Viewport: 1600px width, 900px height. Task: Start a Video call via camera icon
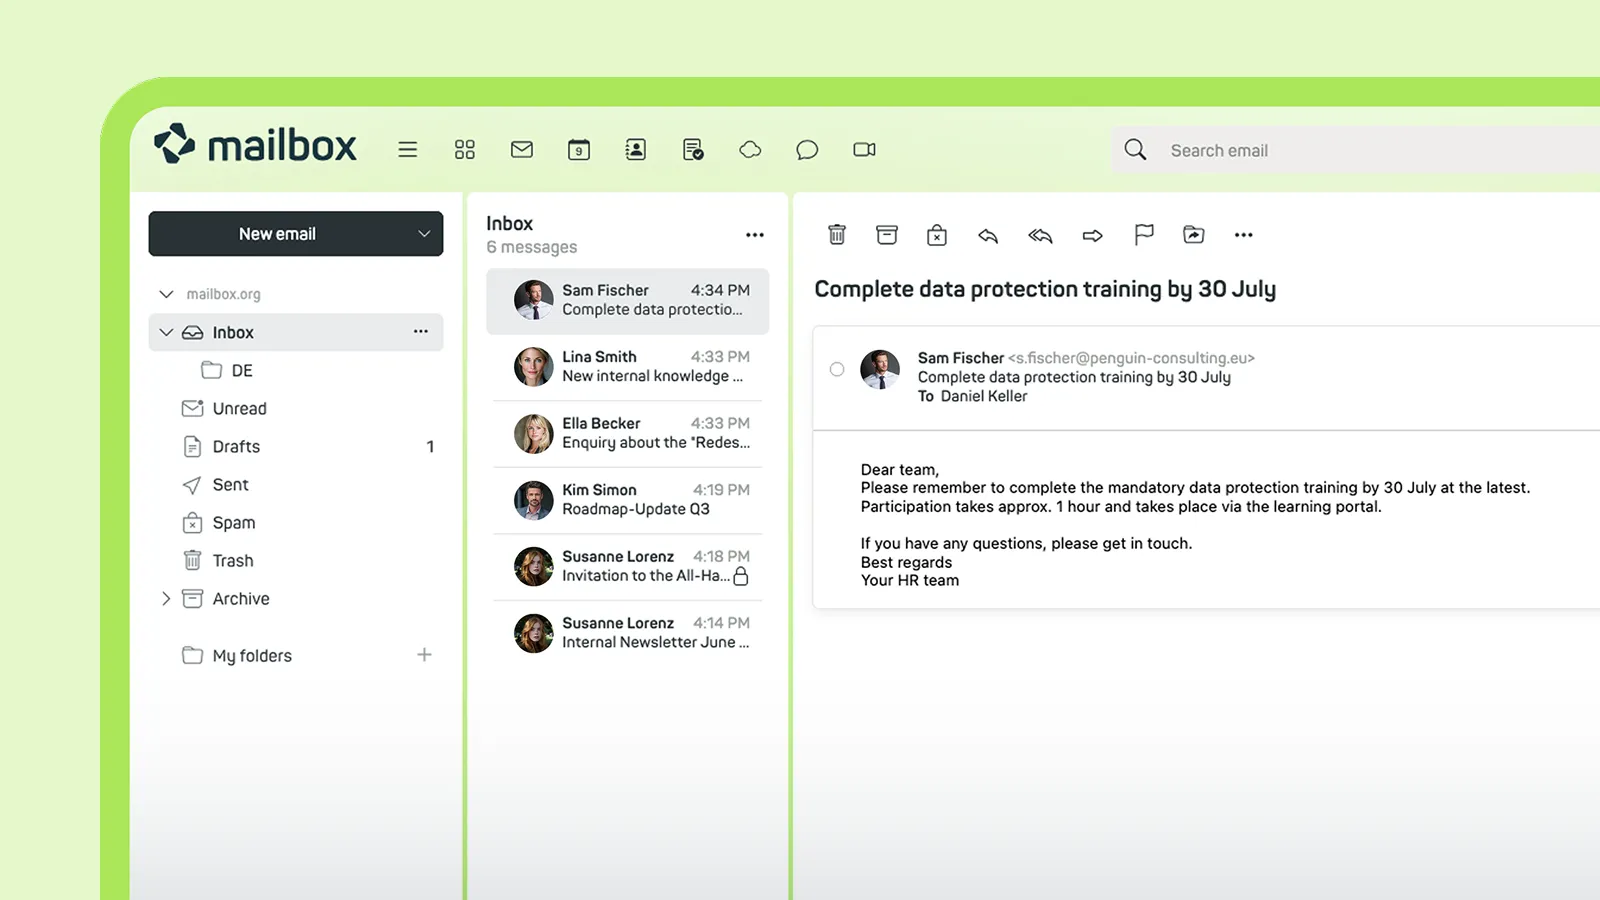(864, 149)
